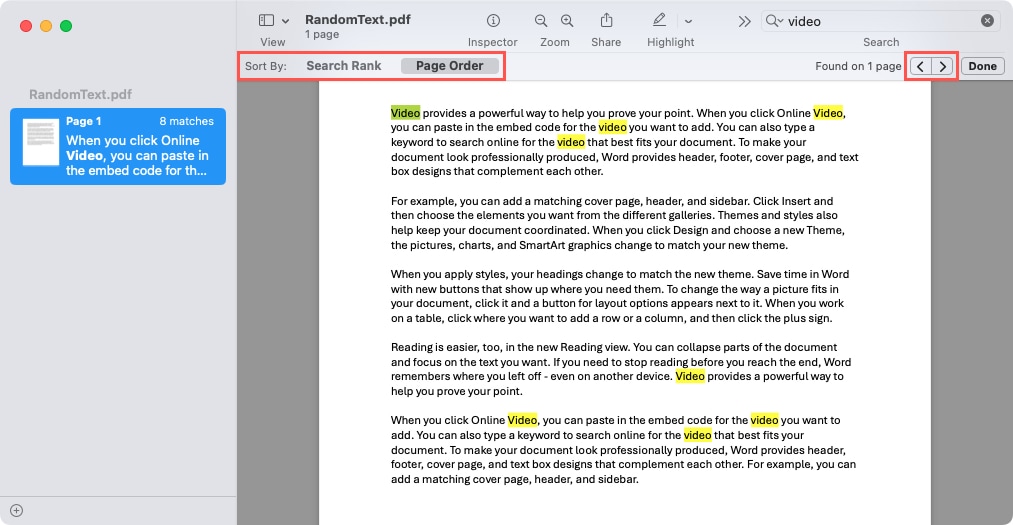Image resolution: width=1013 pixels, height=525 pixels.
Task: Zoom out with the minus magnifier
Action: (541, 21)
